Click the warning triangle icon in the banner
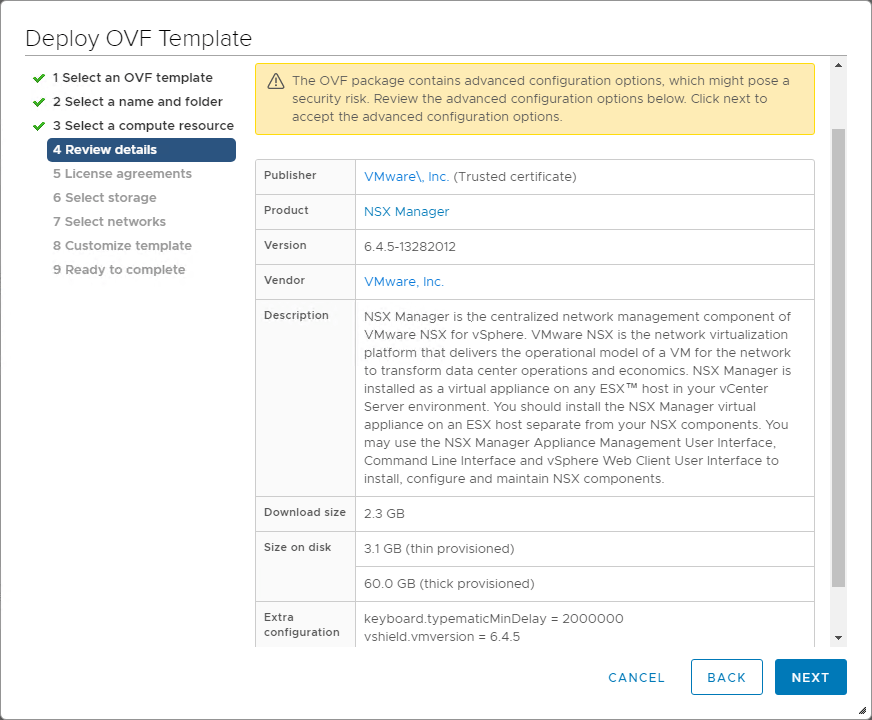Viewport: 872px width, 720px height. click(x=276, y=81)
